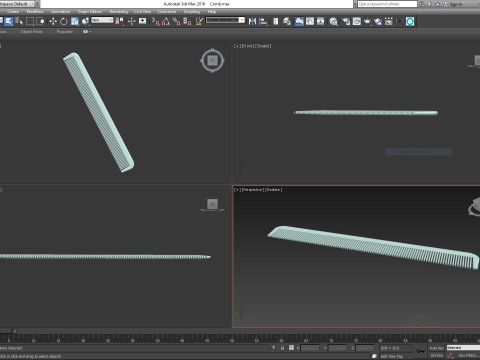Viewport: 480px width, 360px height.
Task: Click the X coordinate field
Action: [x=310, y=348]
